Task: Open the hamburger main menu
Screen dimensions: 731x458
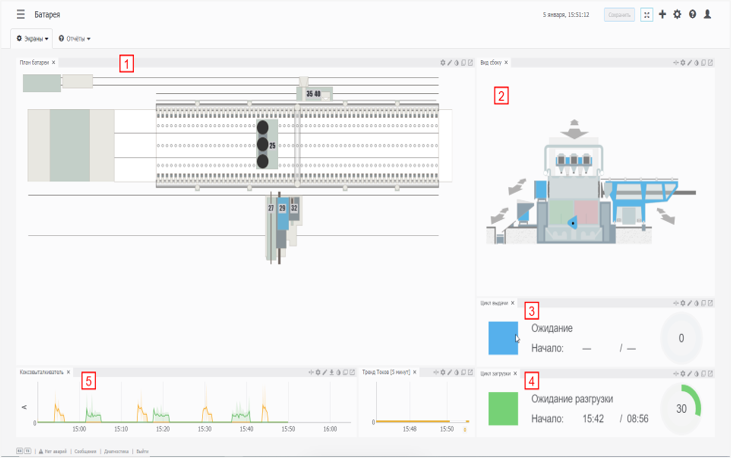Action: [20, 15]
